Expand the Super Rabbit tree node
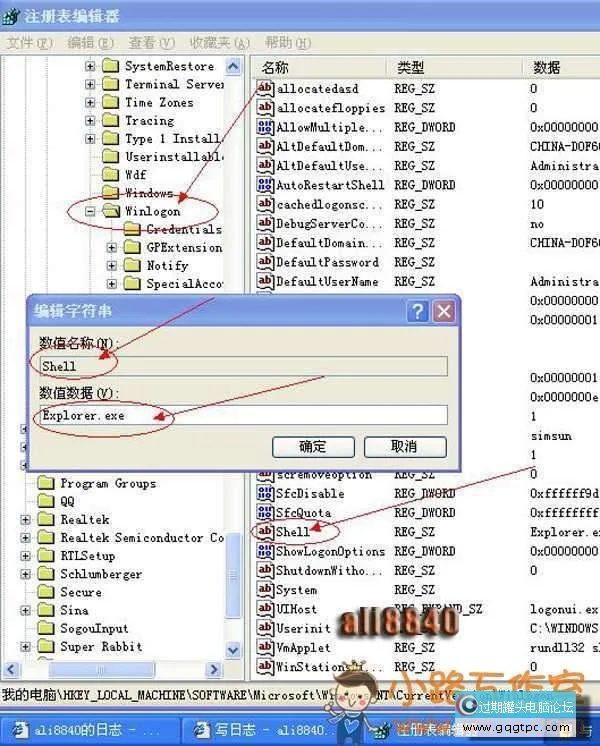Screen dimensions: 600x746 pyautogui.click(x=25, y=647)
